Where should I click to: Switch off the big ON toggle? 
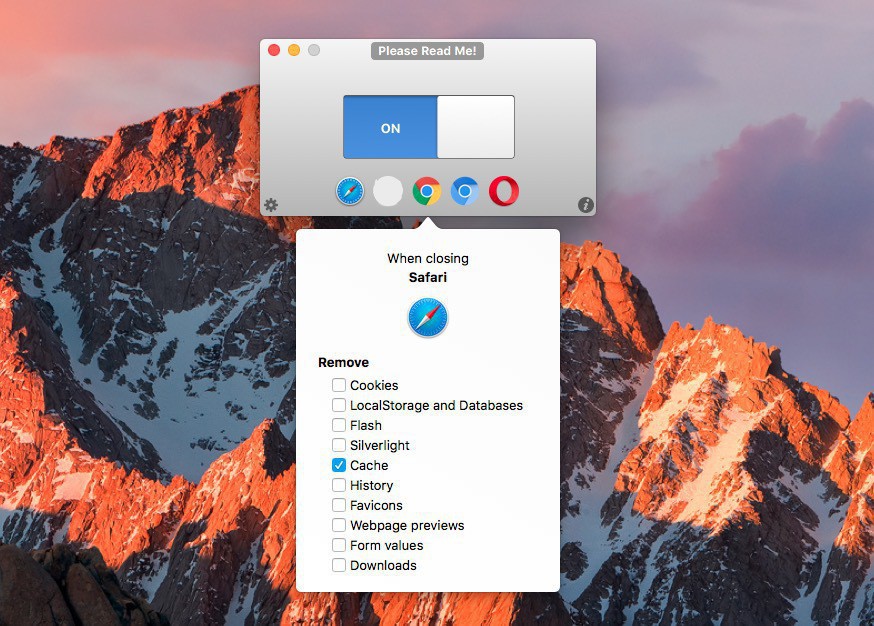pyautogui.click(x=428, y=127)
